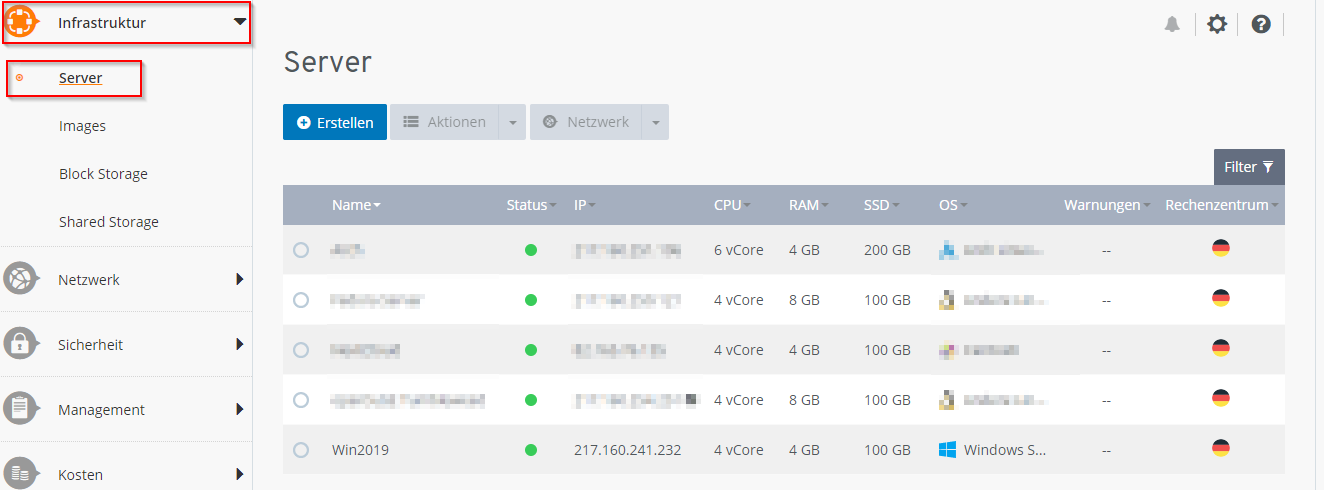Open notifications bell icon

point(1172,24)
